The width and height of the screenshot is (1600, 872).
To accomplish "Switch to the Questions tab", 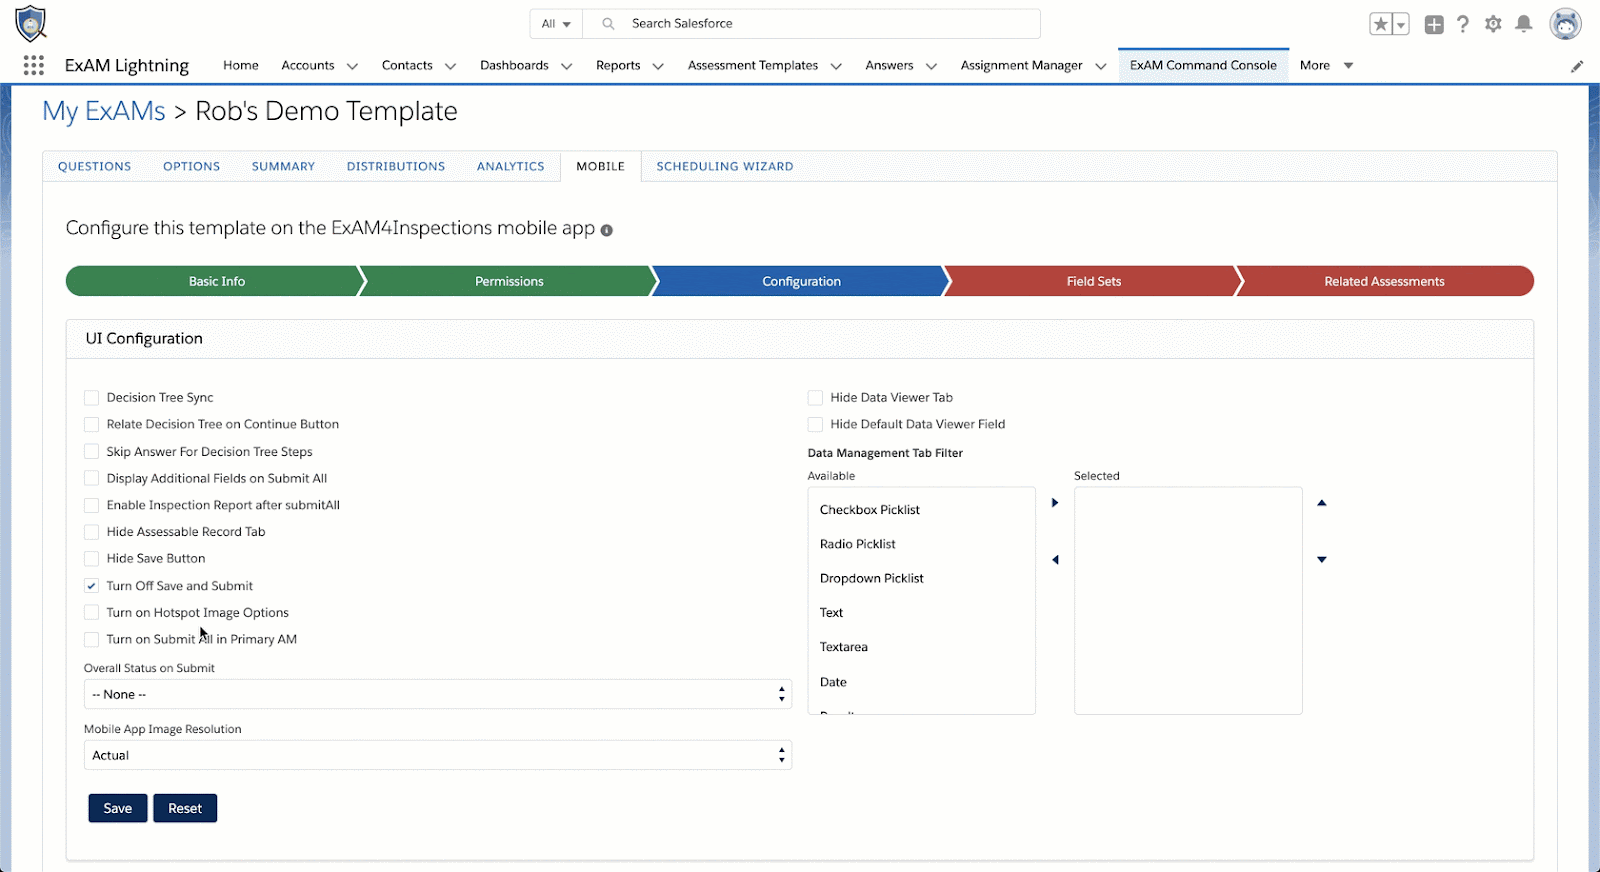I will [x=95, y=167].
